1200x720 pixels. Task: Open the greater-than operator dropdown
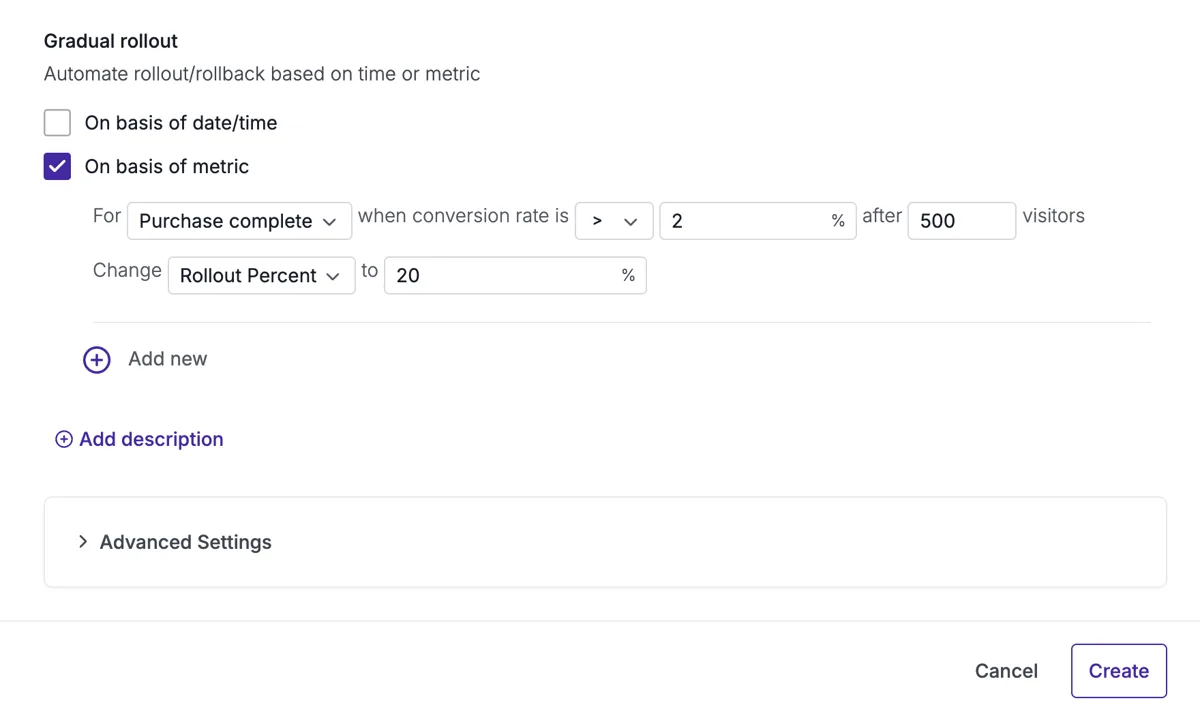614,221
